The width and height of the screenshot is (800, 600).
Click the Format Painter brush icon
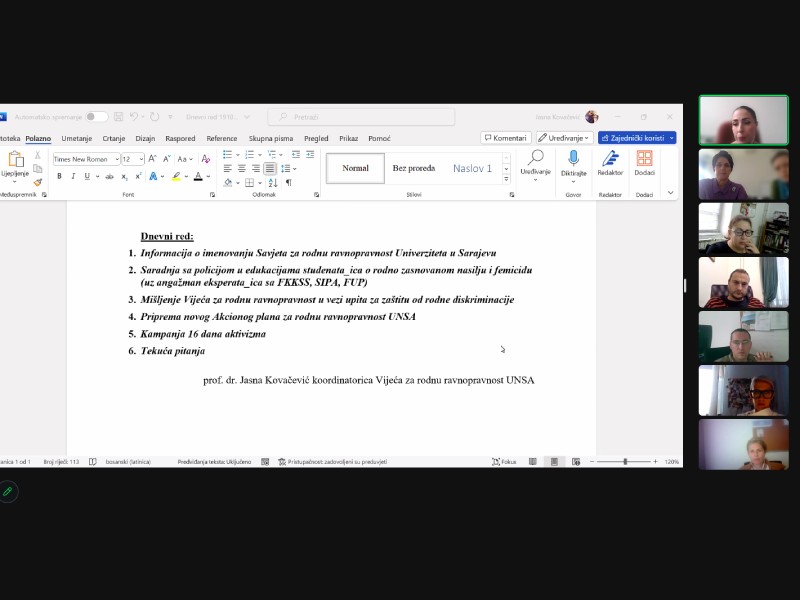click(38, 182)
